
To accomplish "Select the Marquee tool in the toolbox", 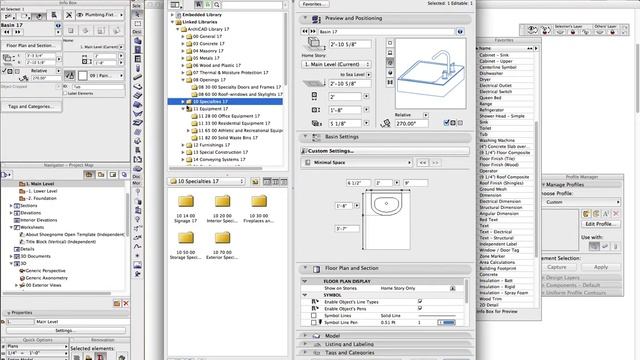I will point(137,24).
